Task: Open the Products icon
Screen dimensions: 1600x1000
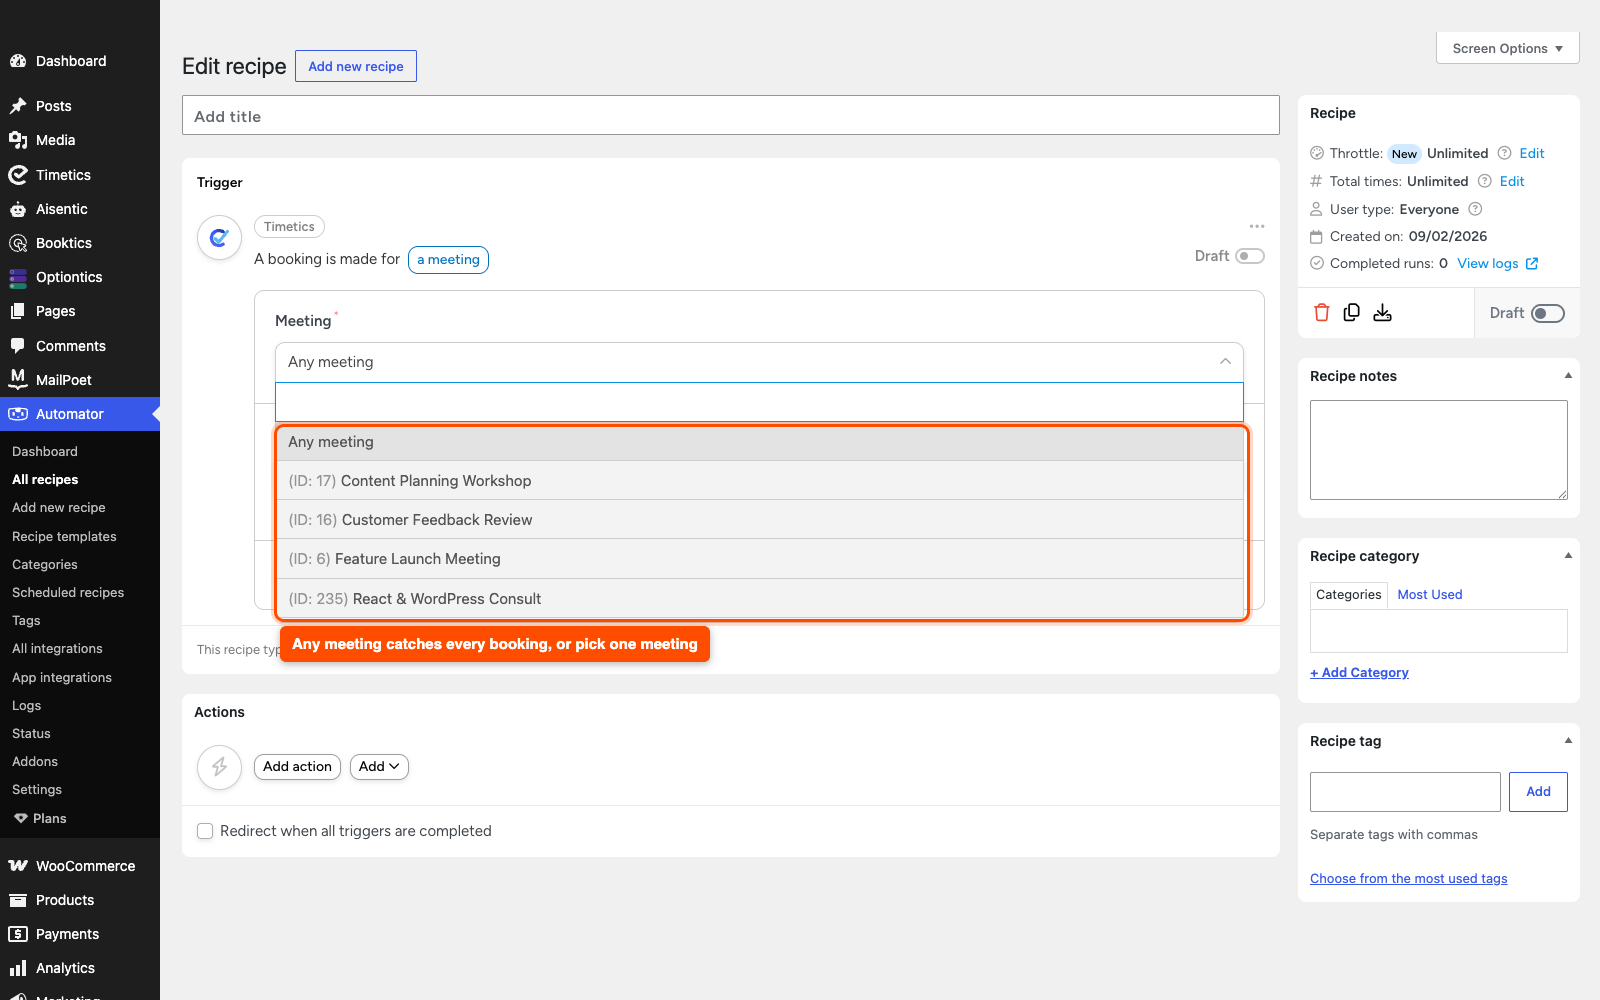Action: [18, 900]
